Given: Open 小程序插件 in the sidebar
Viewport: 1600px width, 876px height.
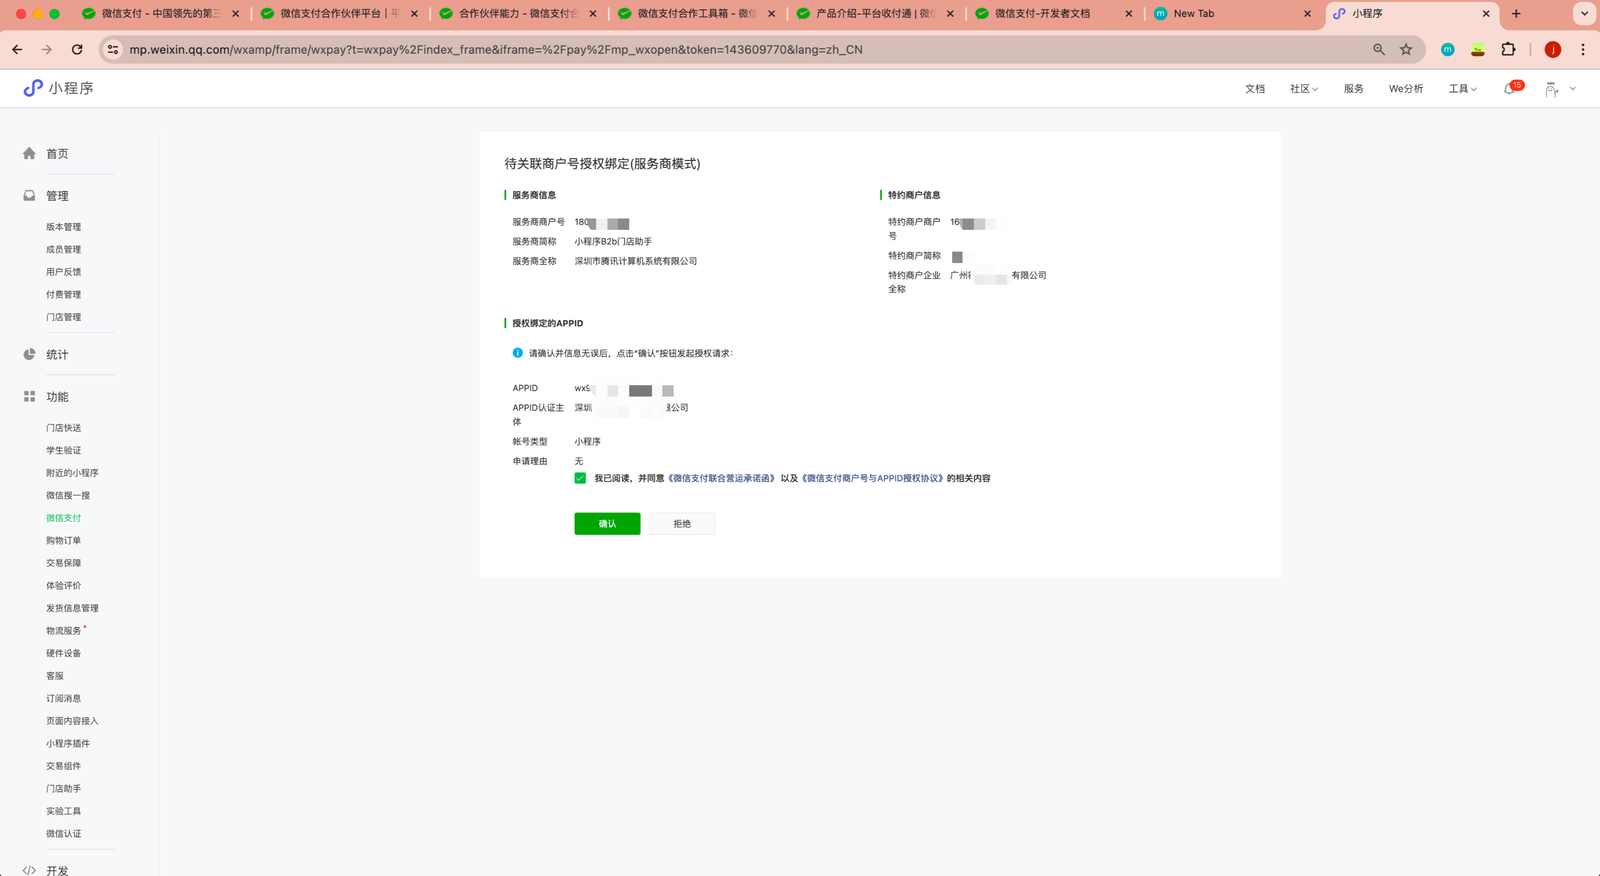Looking at the screenshot, I should click(x=68, y=744).
